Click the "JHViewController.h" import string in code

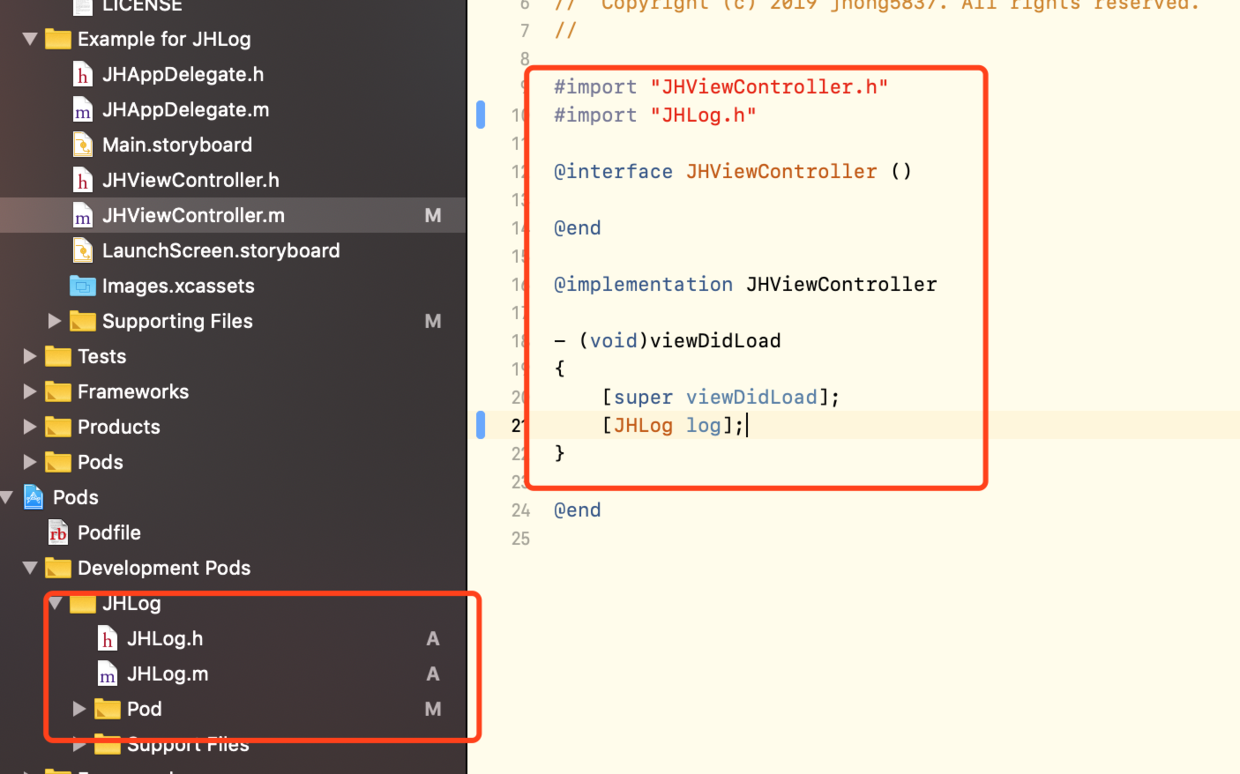point(769,87)
